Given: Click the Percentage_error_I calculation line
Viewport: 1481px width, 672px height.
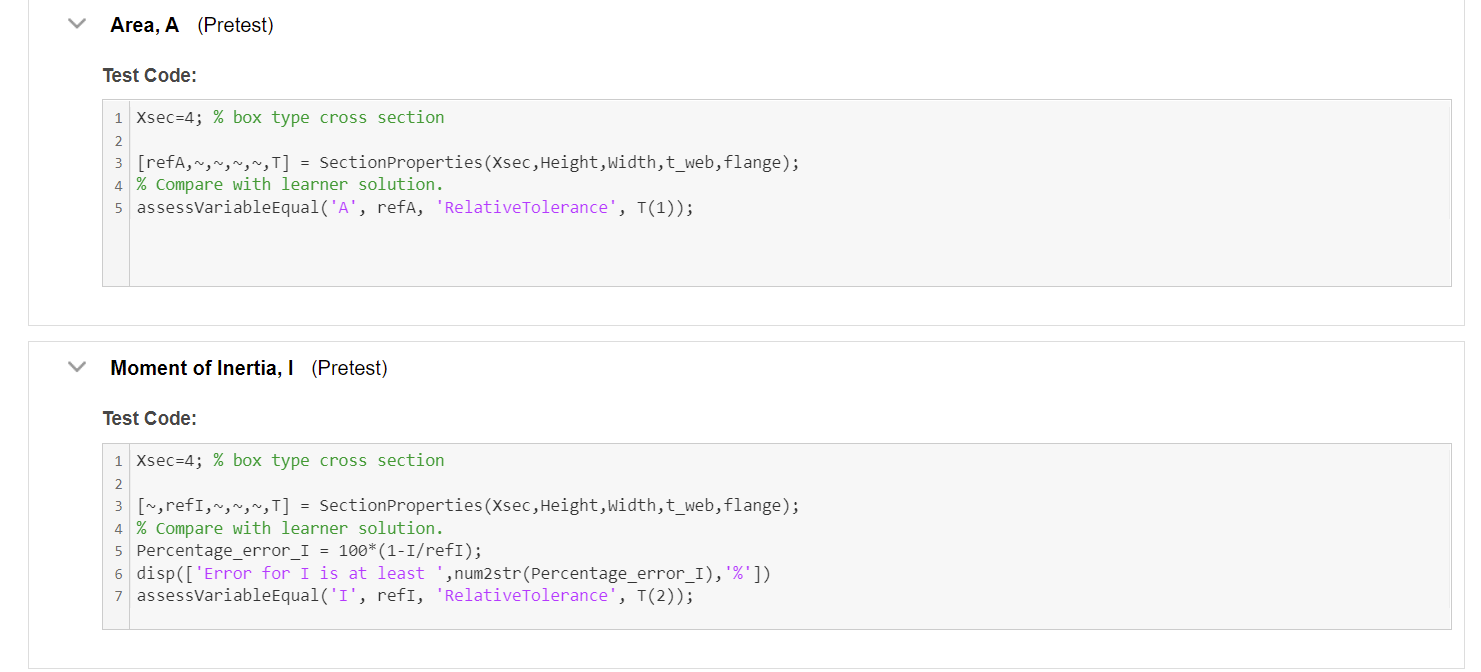Looking at the screenshot, I should [x=309, y=550].
